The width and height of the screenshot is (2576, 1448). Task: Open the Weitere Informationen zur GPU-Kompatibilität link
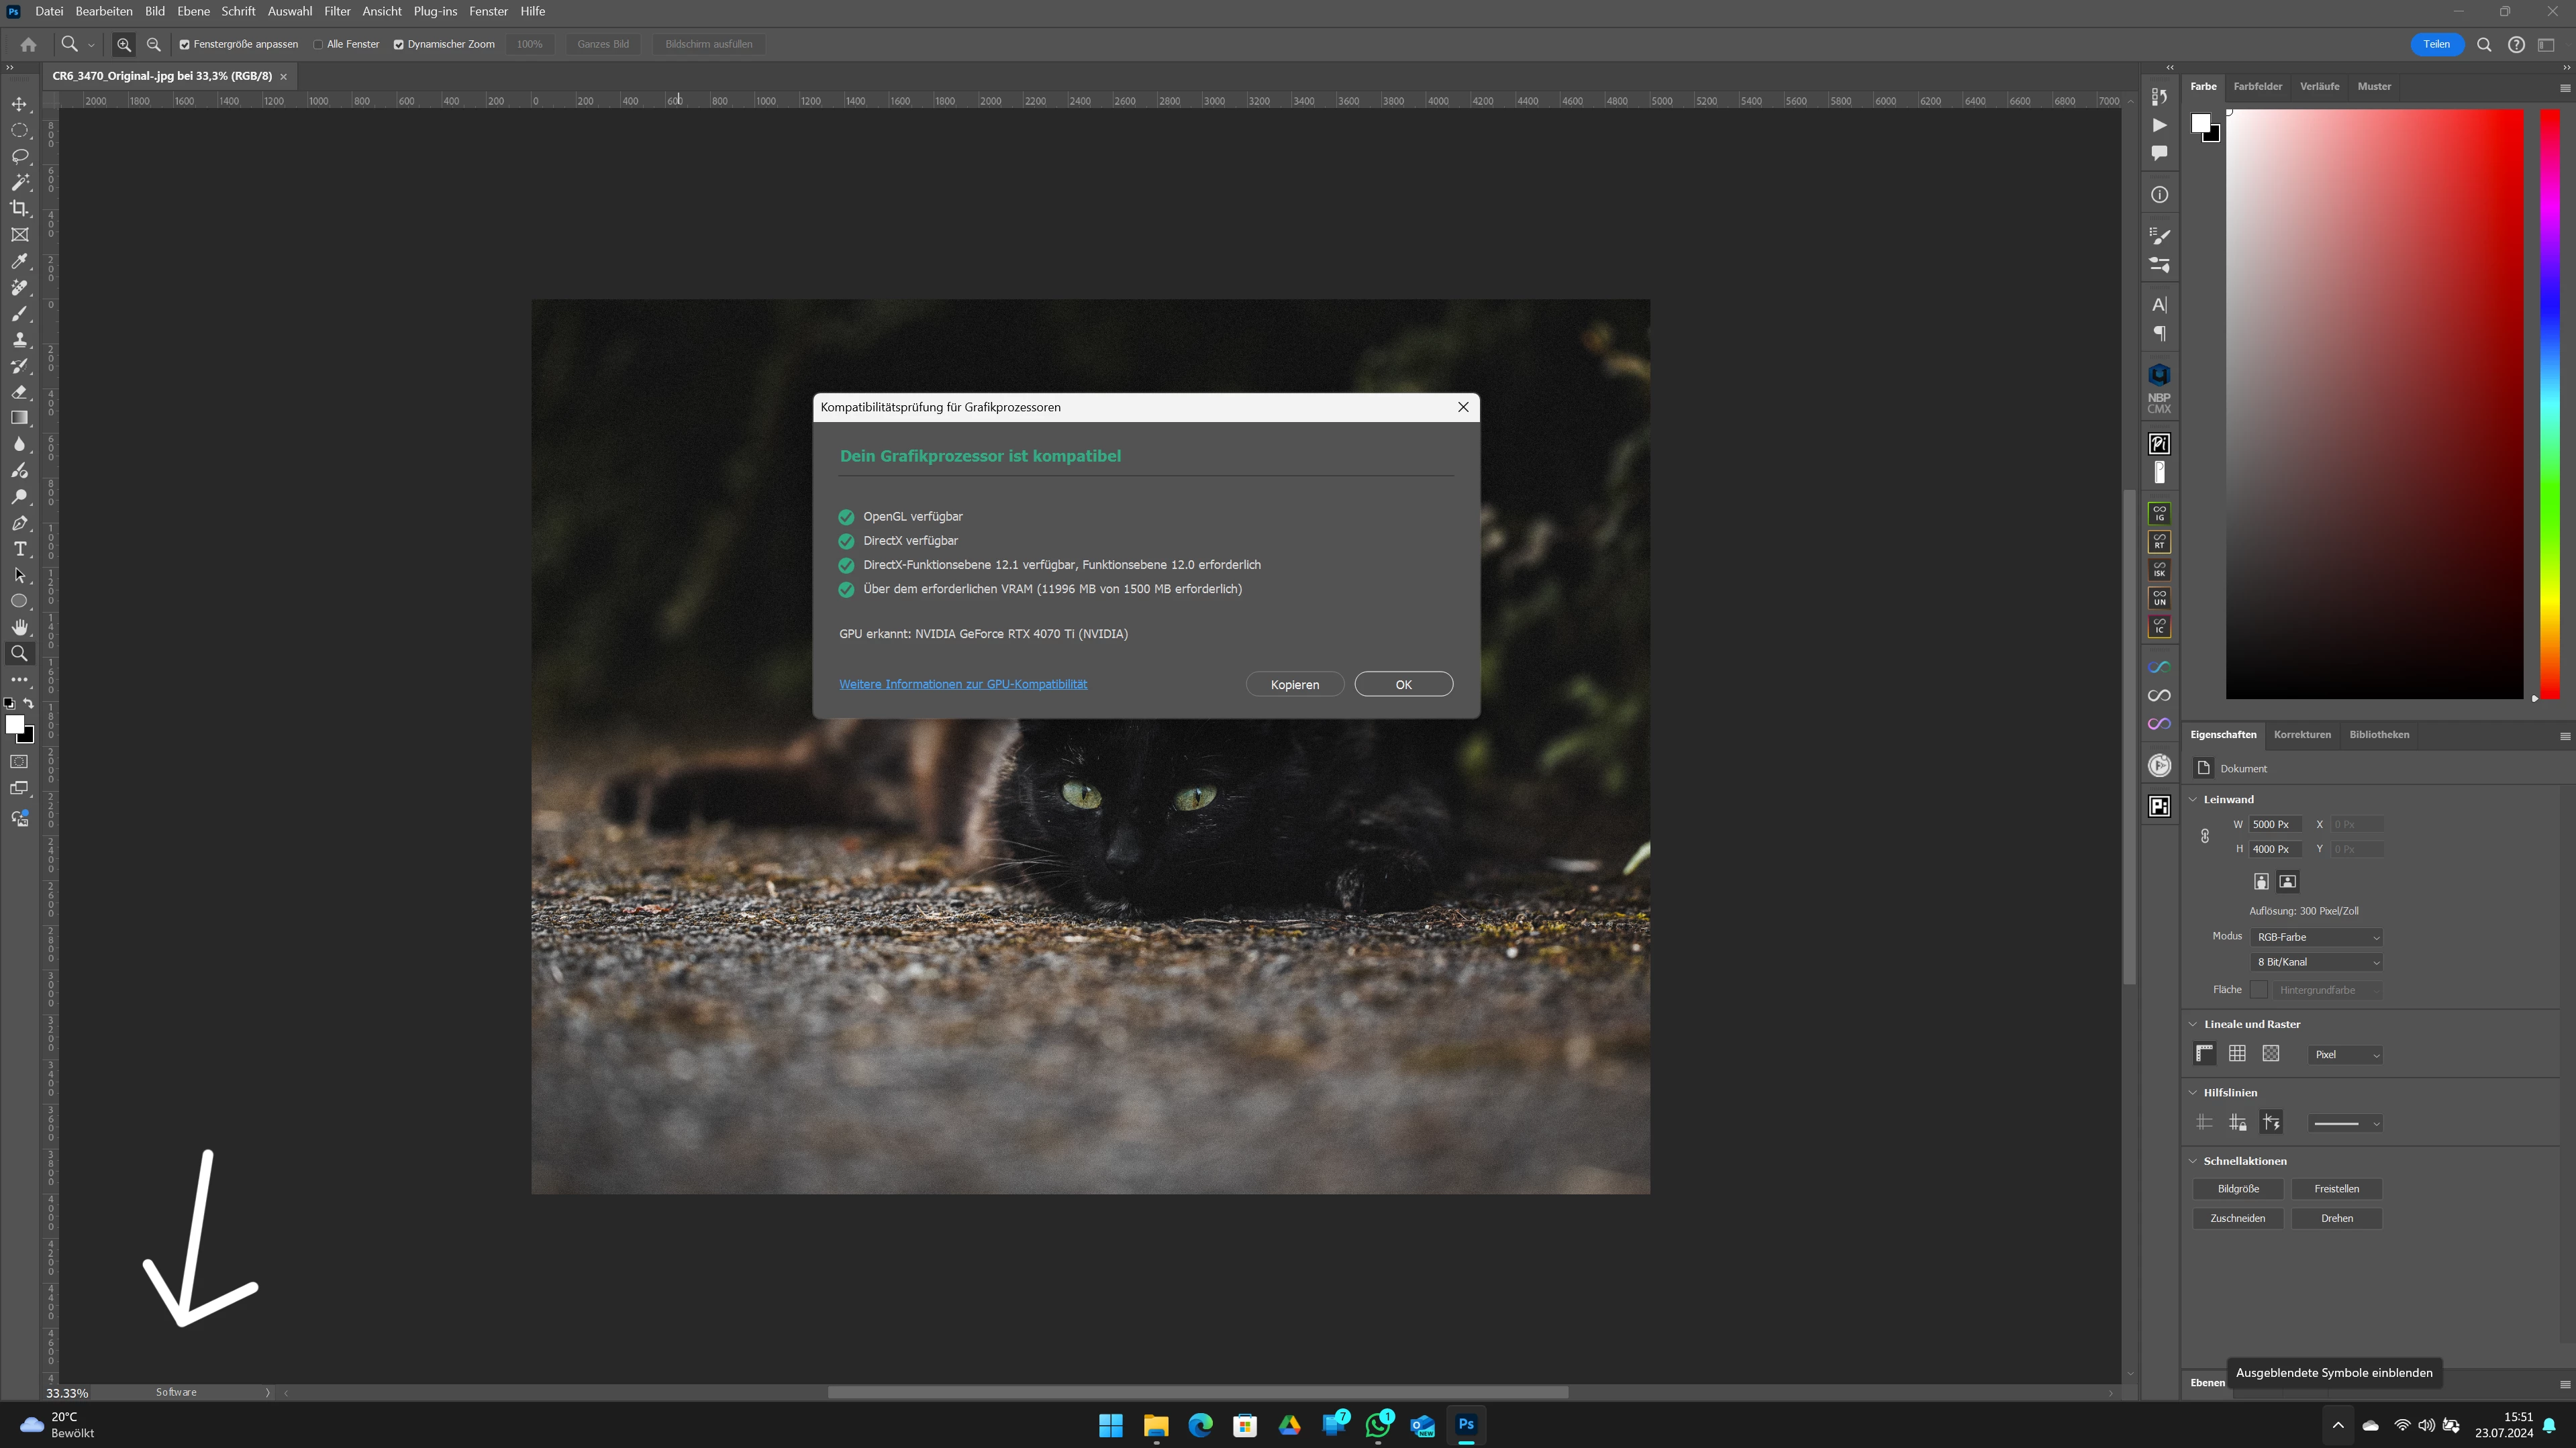tap(962, 684)
